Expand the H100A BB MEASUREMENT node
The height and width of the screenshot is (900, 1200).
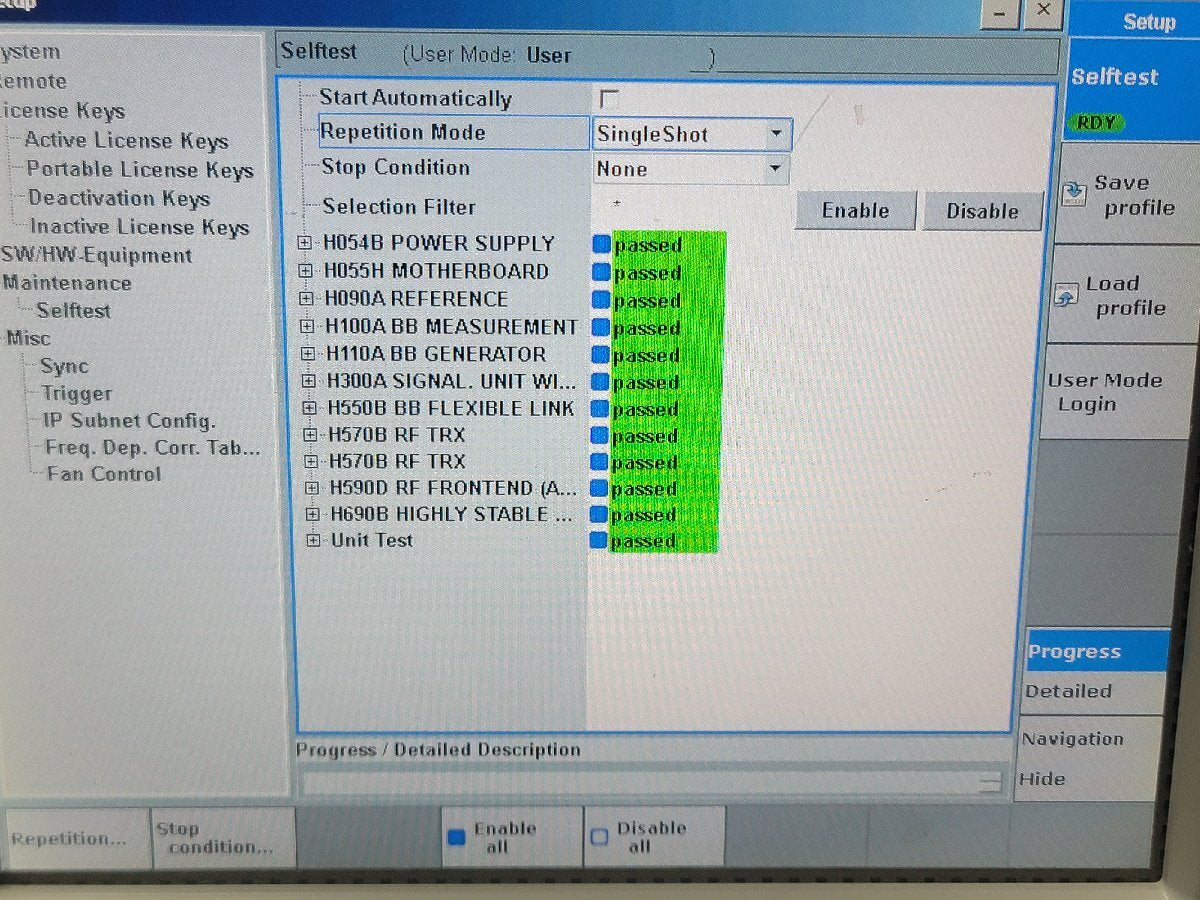pos(309,327)
